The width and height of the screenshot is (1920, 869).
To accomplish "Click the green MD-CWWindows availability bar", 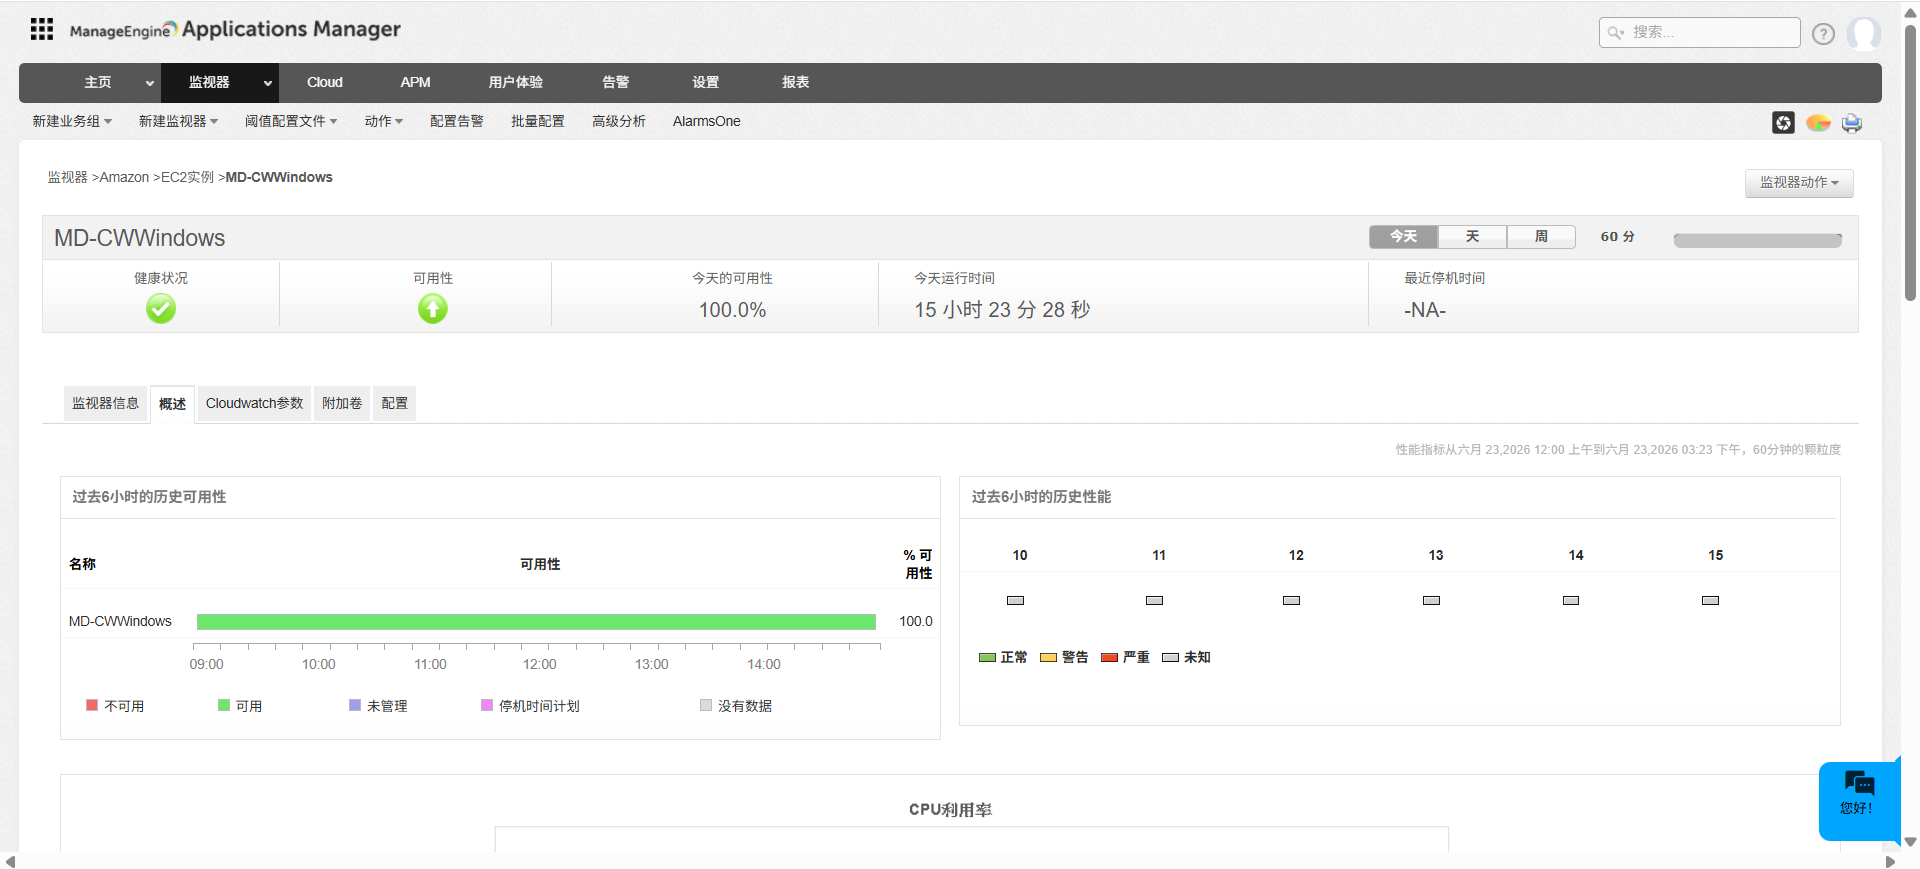I will 536,622.
